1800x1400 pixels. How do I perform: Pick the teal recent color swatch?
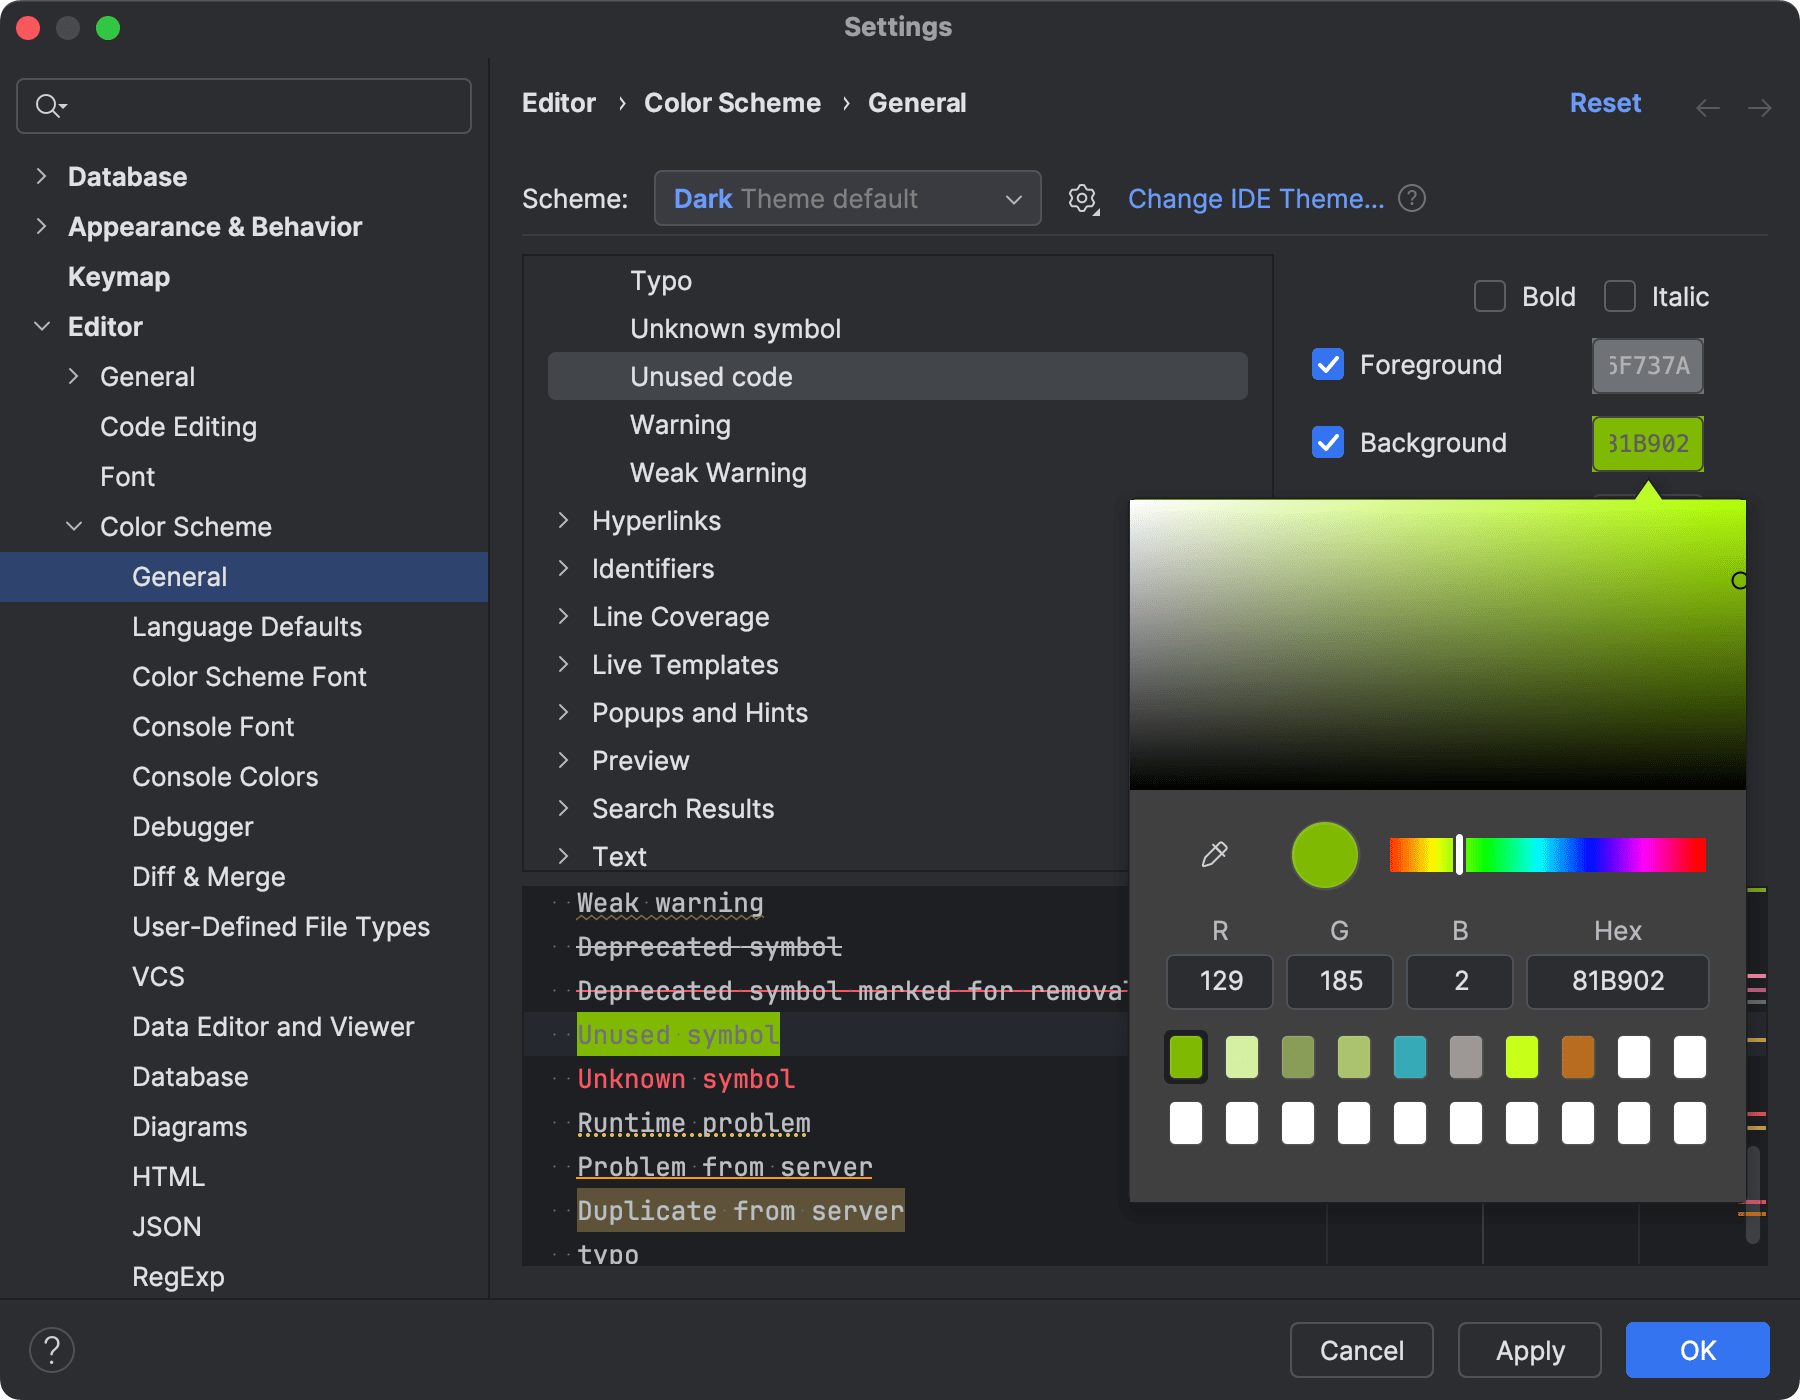pyautogui.click(x=1410, y=1057)
